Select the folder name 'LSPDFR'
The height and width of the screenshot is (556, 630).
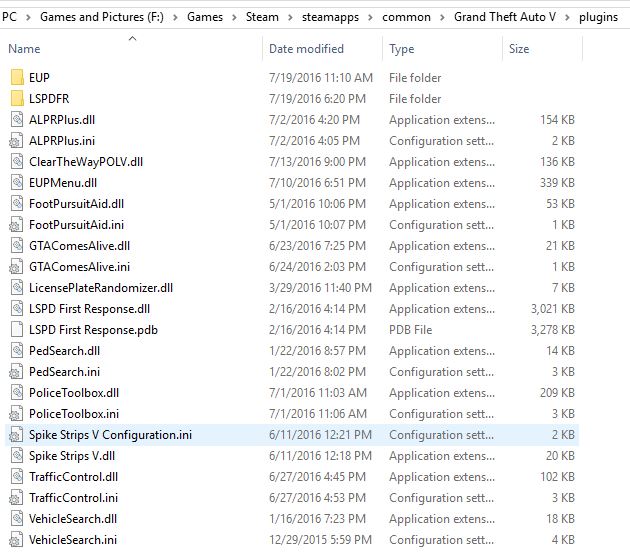coord(49,98)
